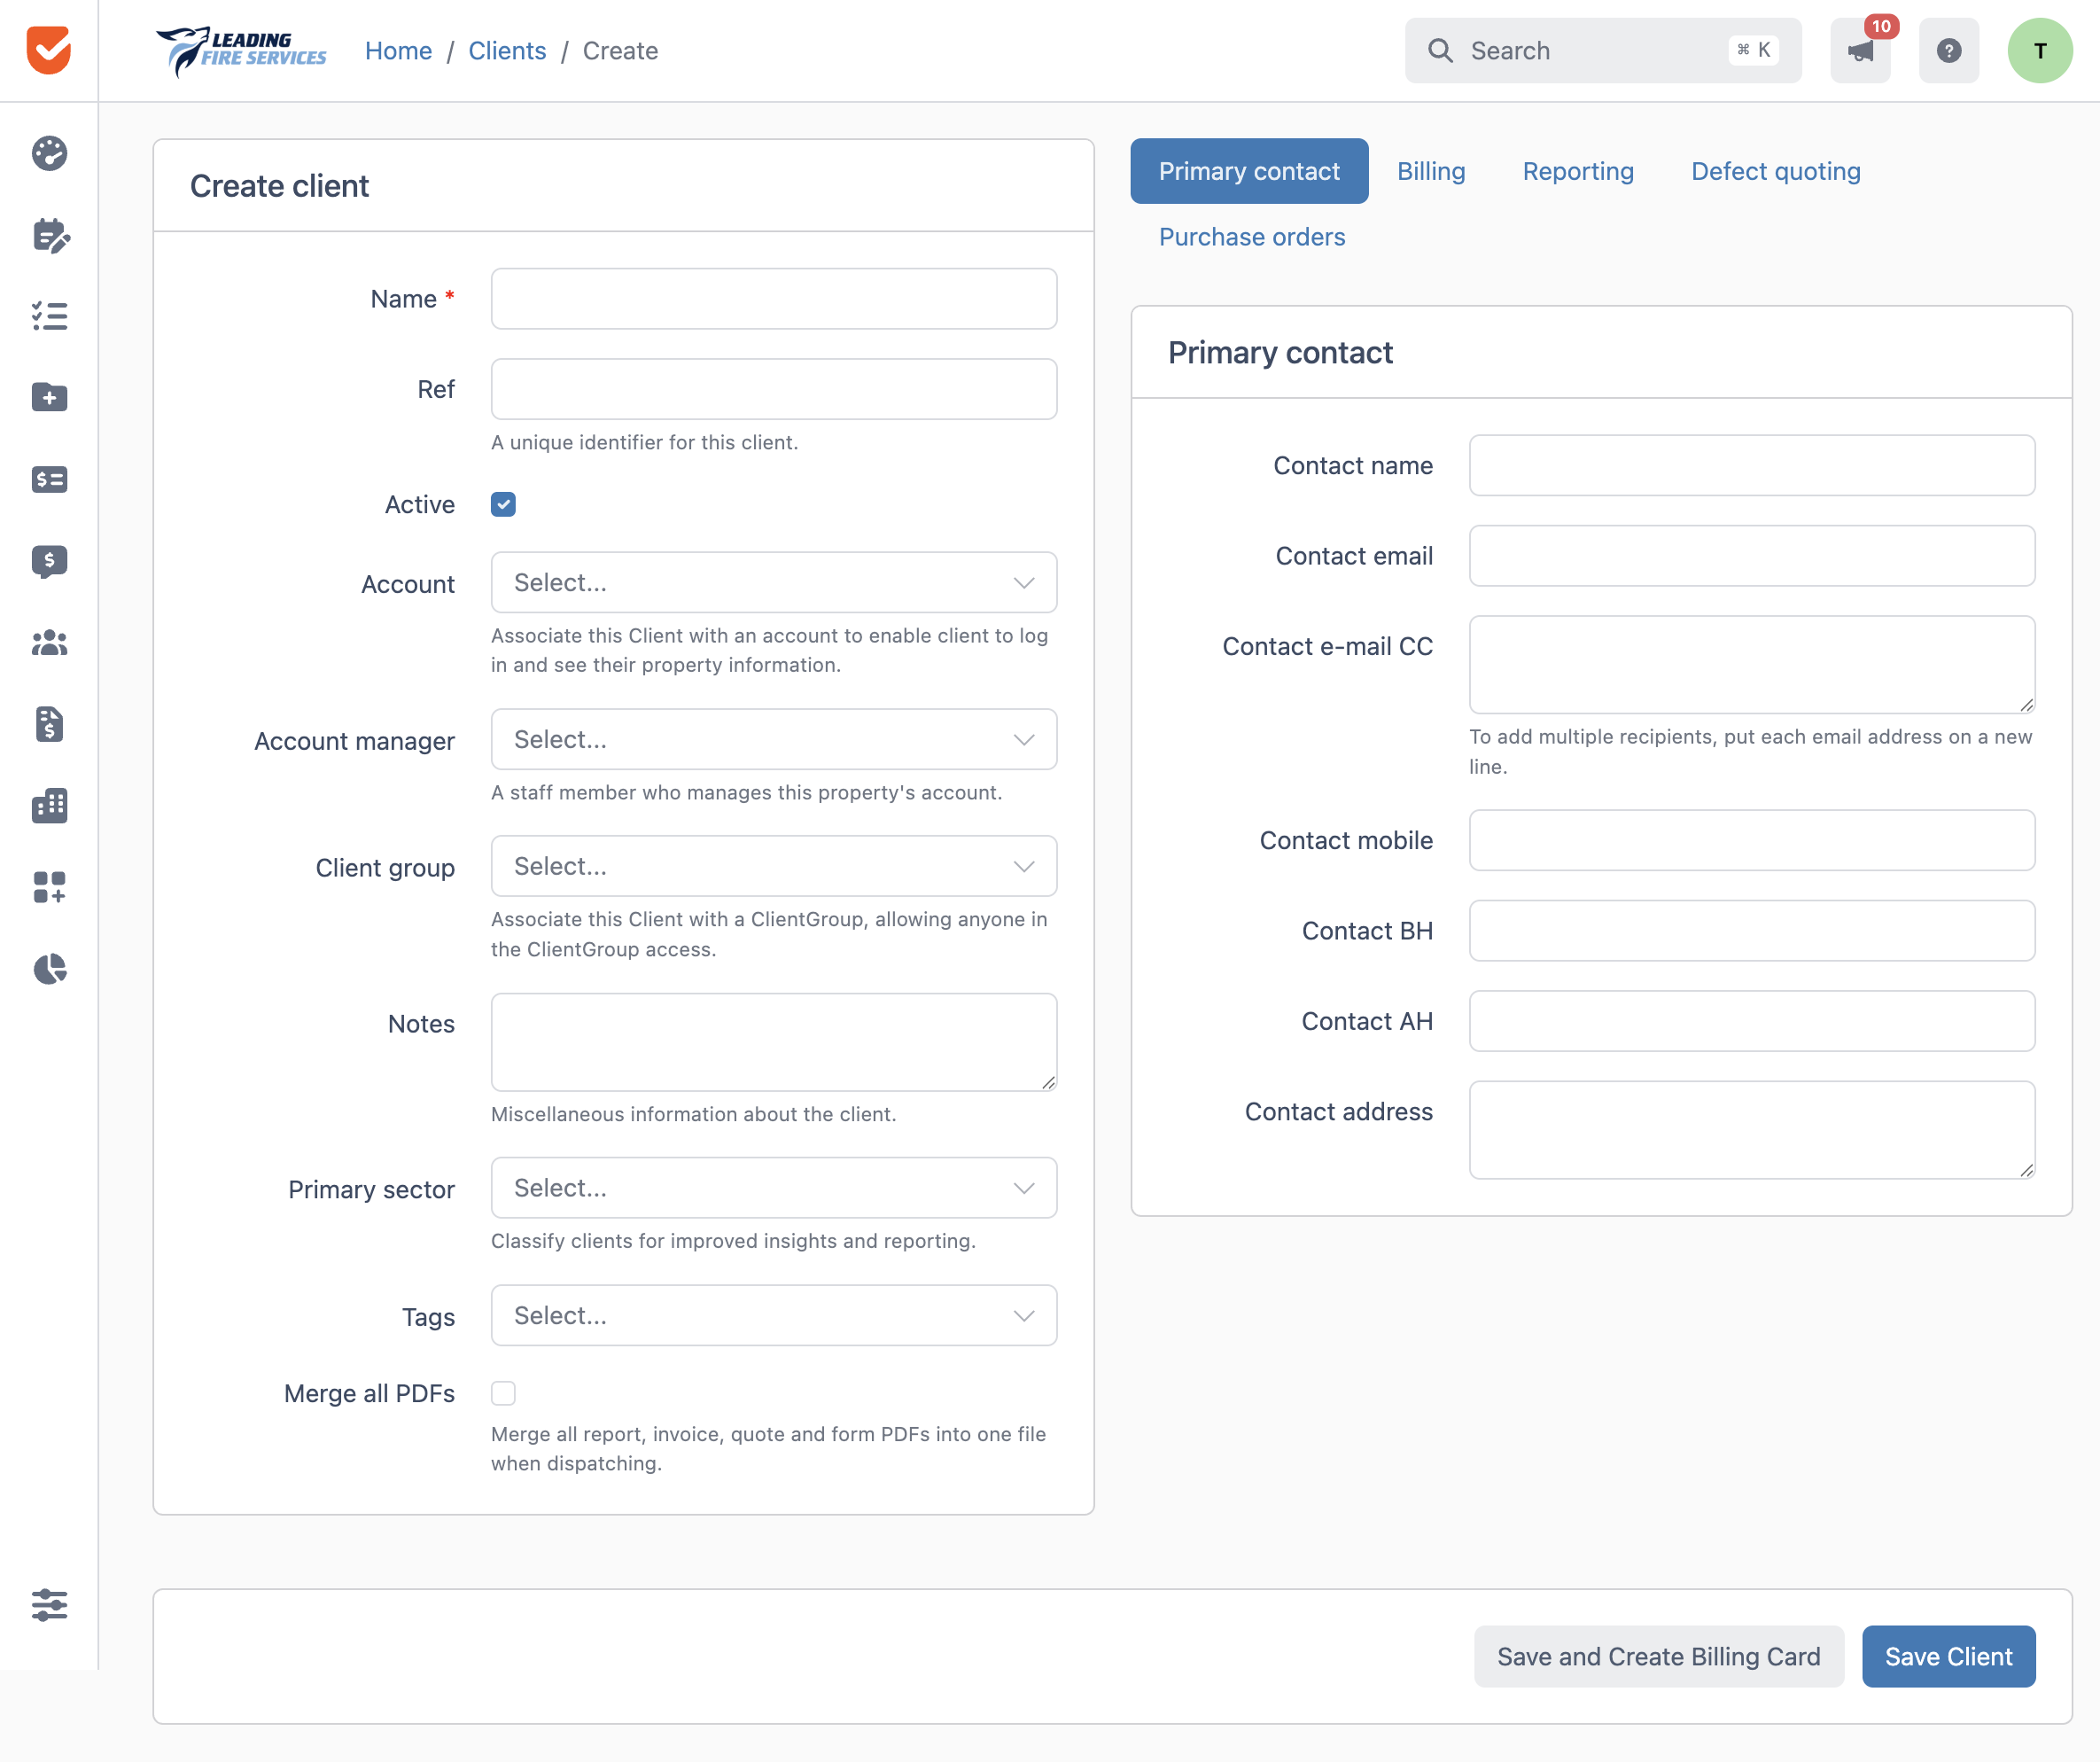Switch to the Reporting tab
The width and height of the screenshot is (2100, 1762).
(x=1578, y=171)
